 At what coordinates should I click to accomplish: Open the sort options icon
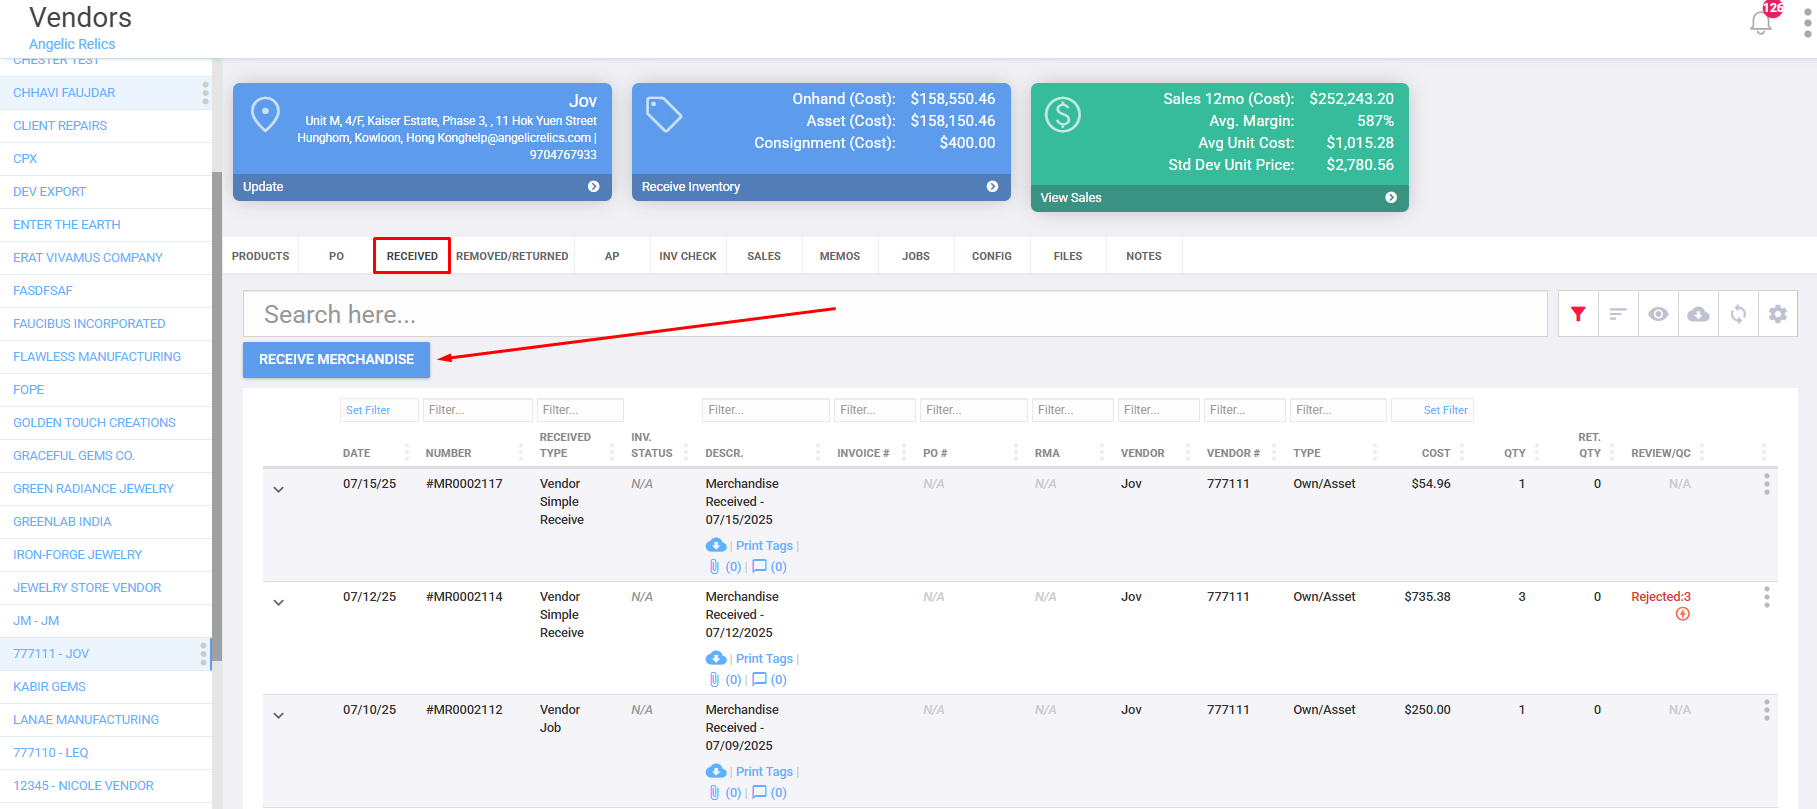pos(1618,314)
